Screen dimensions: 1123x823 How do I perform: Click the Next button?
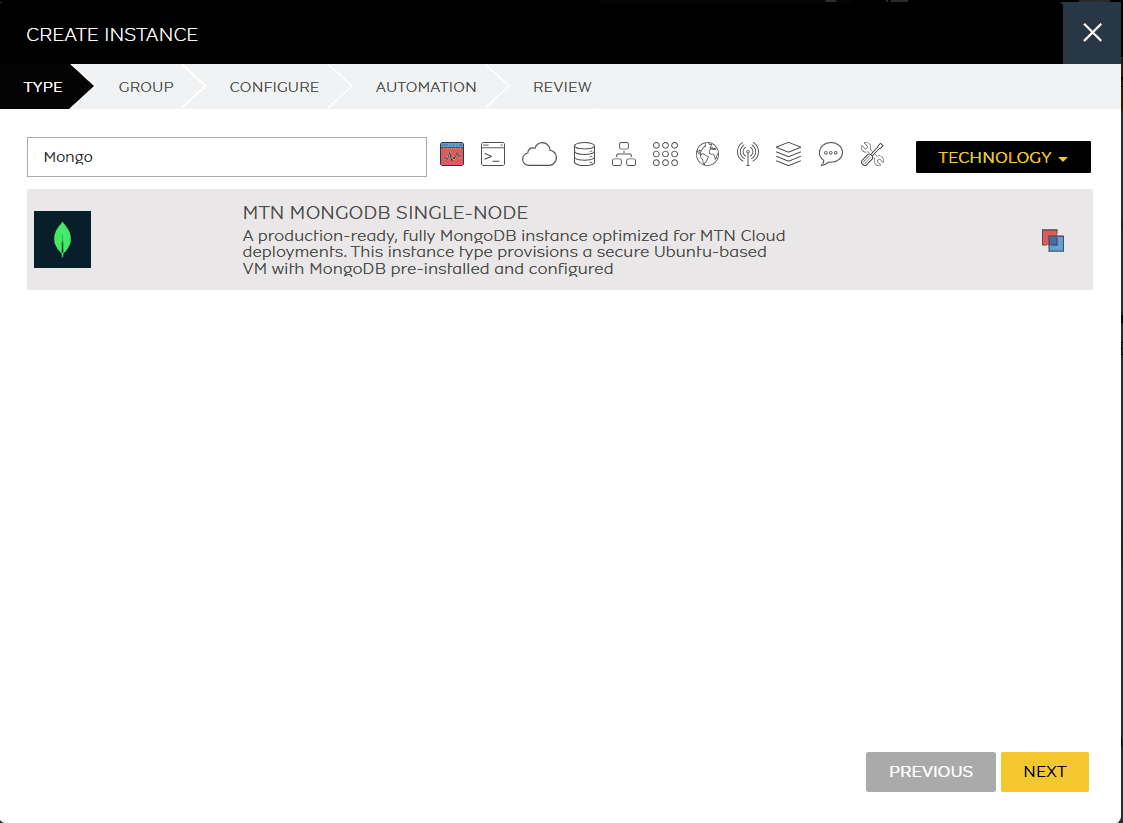1045,772
